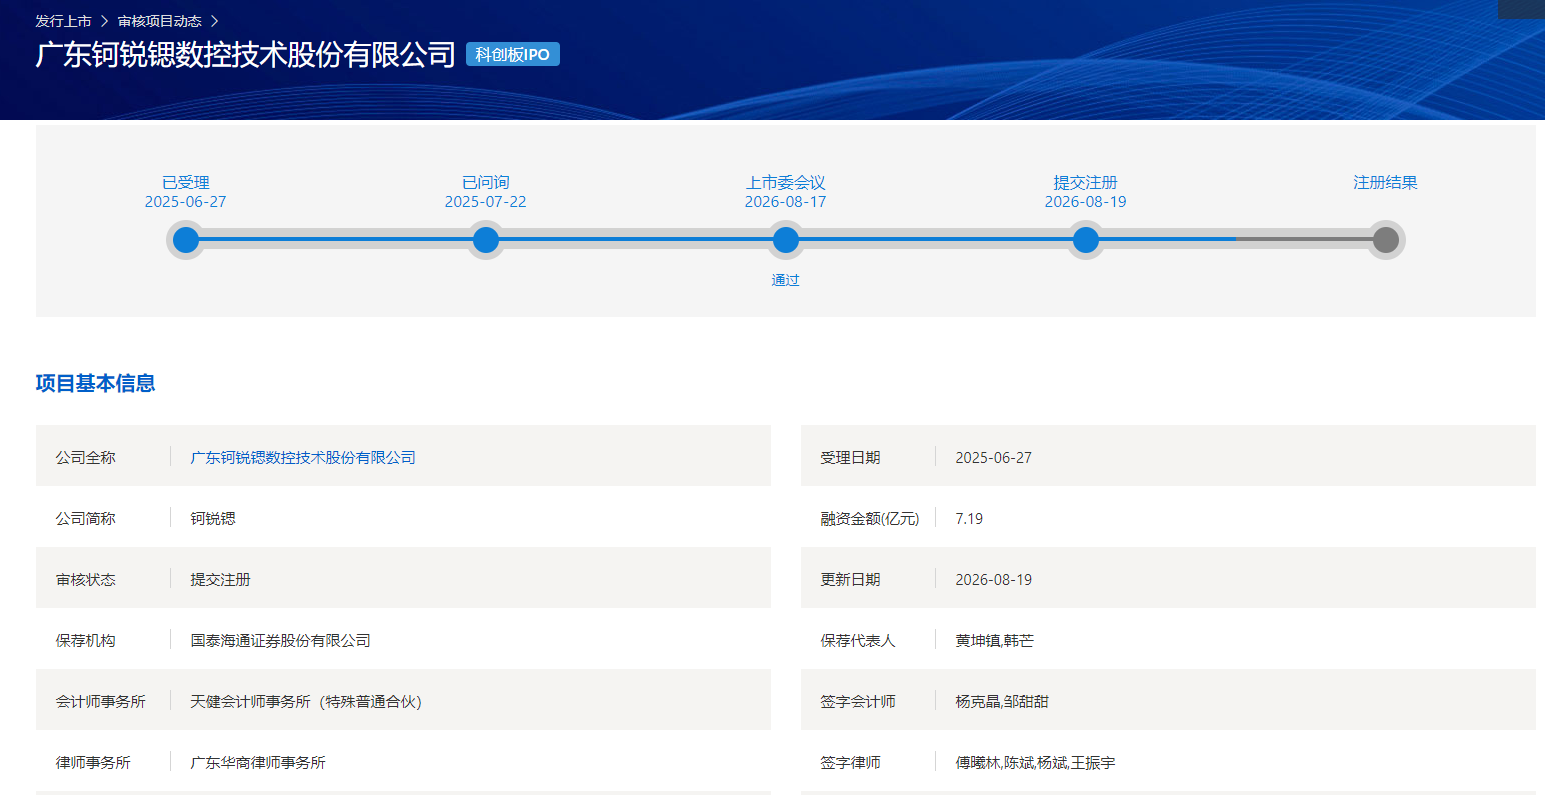
Task: Click the 2026-08-19 date under 提交注册 stage
Action: point(1086,202)
